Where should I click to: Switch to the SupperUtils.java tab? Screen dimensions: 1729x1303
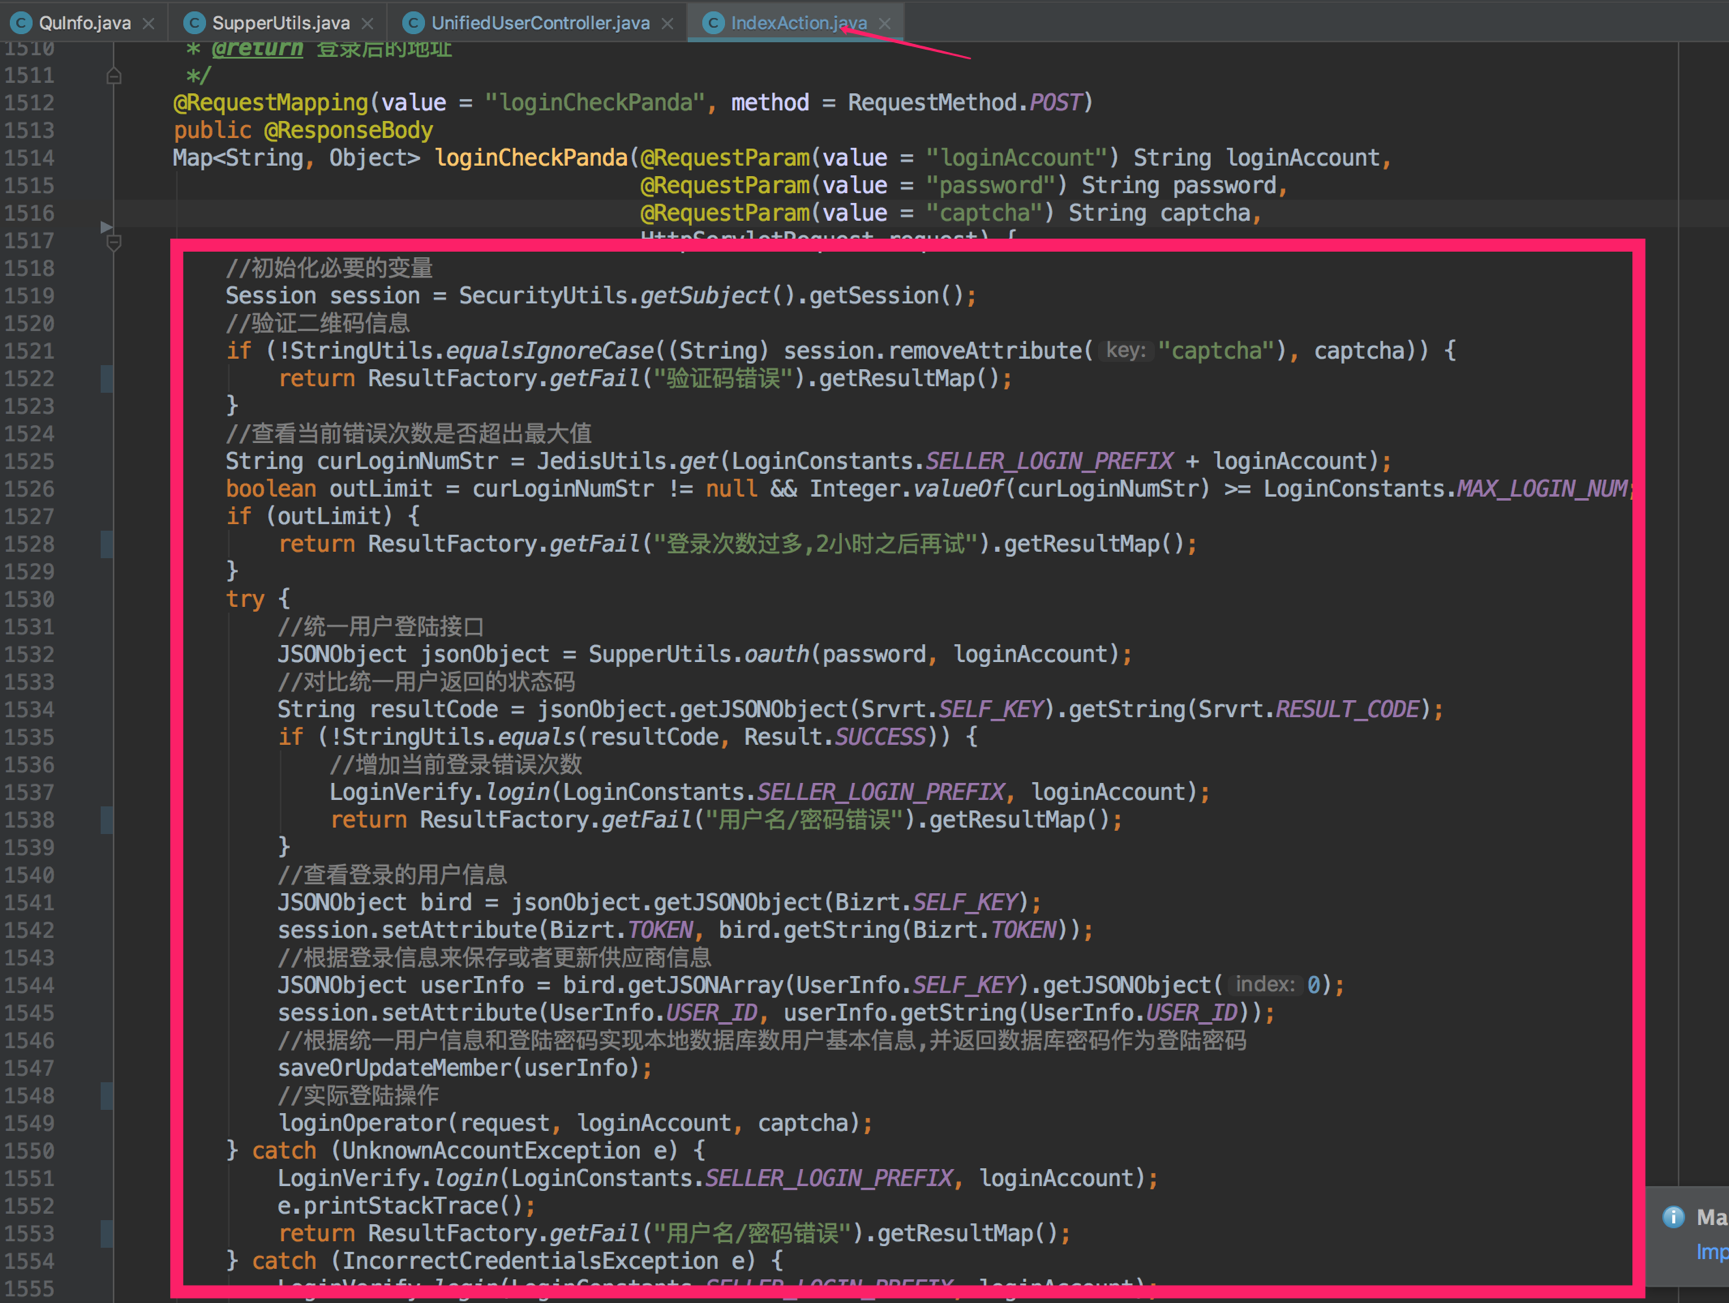click(x=281, y=22)
